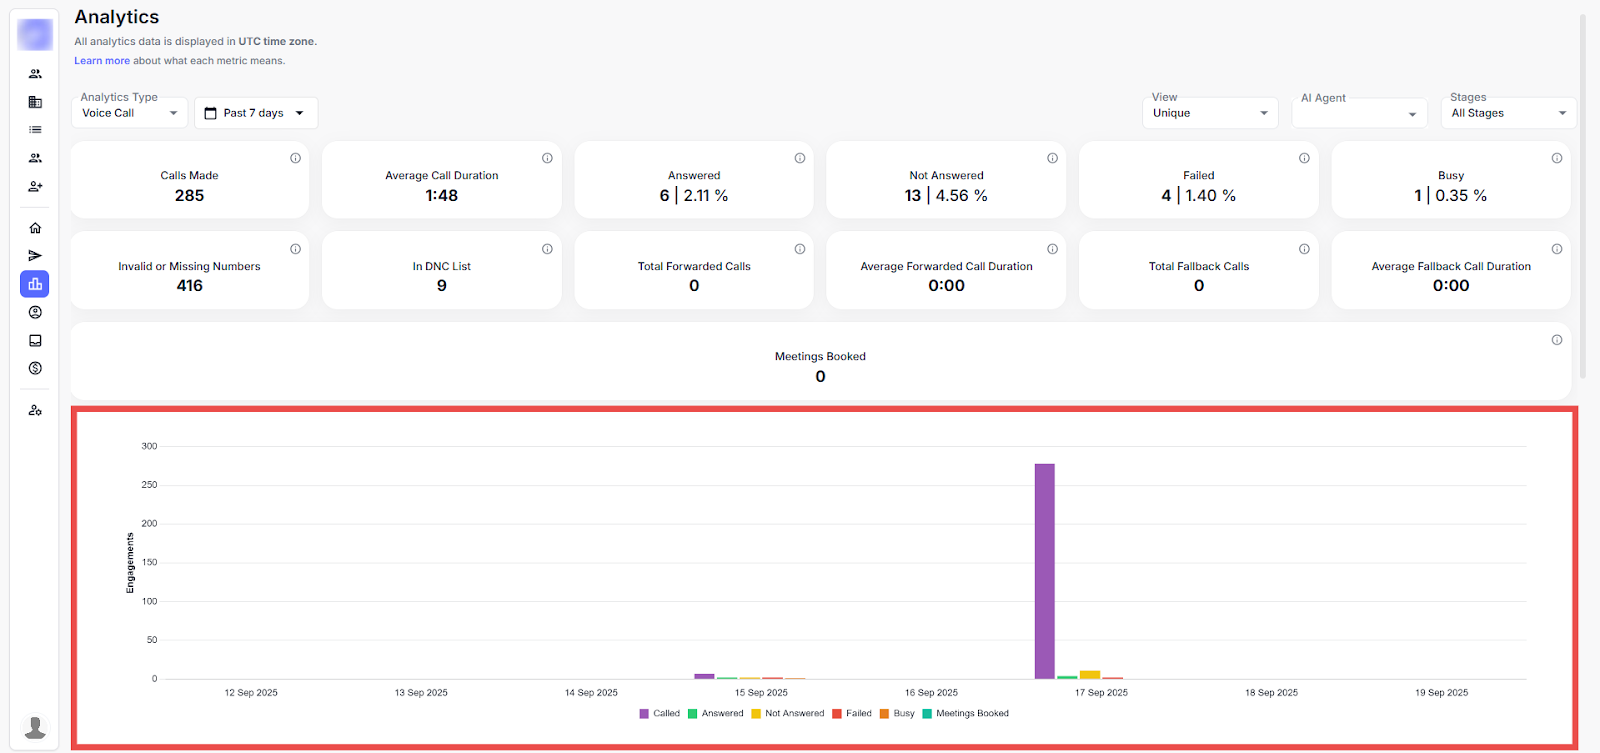Expand the Past 7 days date picker
This screenshot has width=1600, height=753.
(255, 113)
